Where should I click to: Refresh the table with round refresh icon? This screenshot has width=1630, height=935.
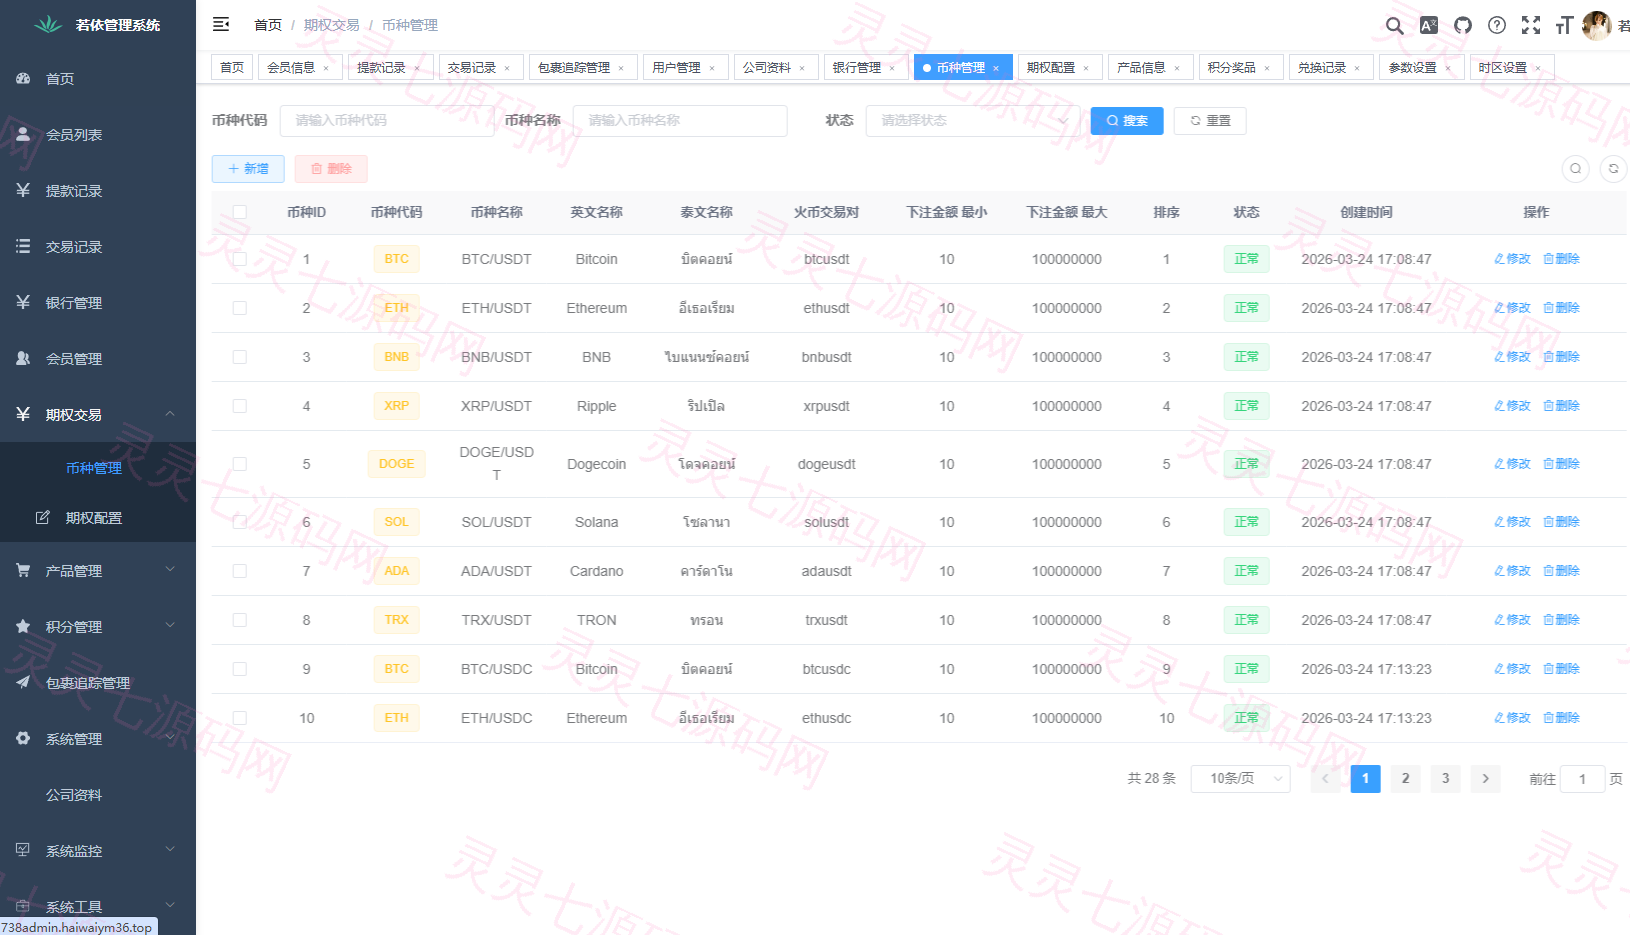tap(1613, 169)
